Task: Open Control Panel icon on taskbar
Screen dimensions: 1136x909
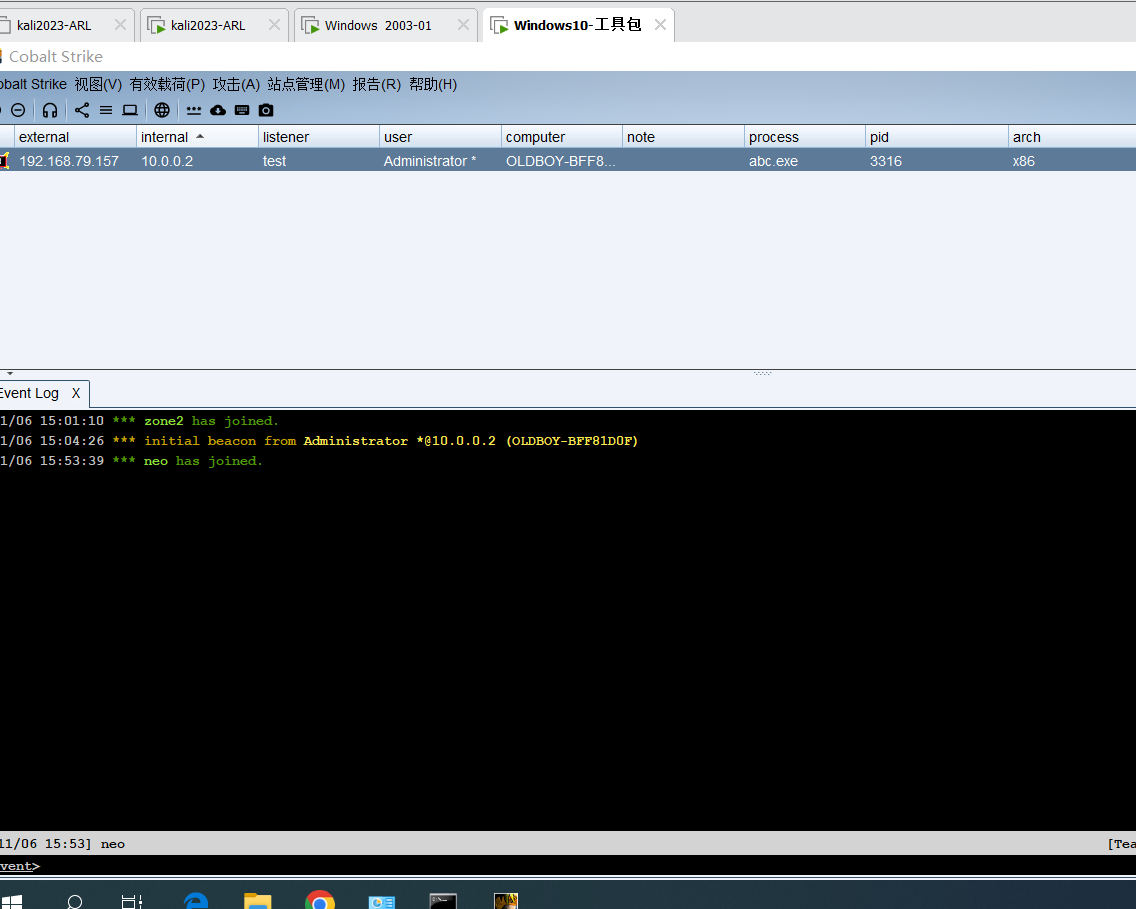Action: [x=382, y=902]
